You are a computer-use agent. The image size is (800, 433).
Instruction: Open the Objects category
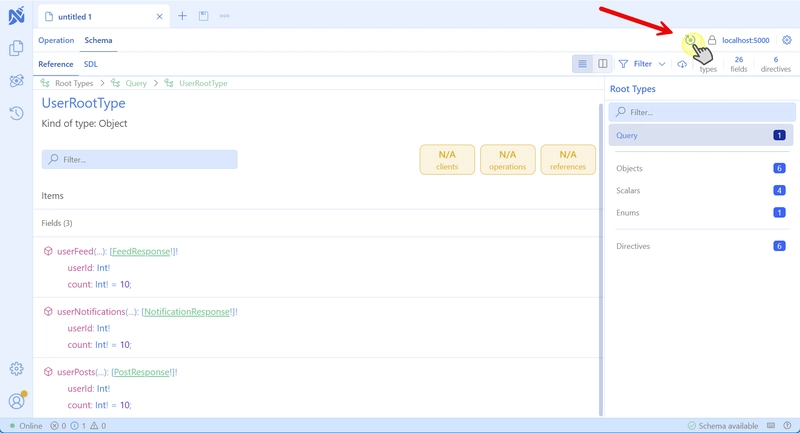tap(701, 168)
